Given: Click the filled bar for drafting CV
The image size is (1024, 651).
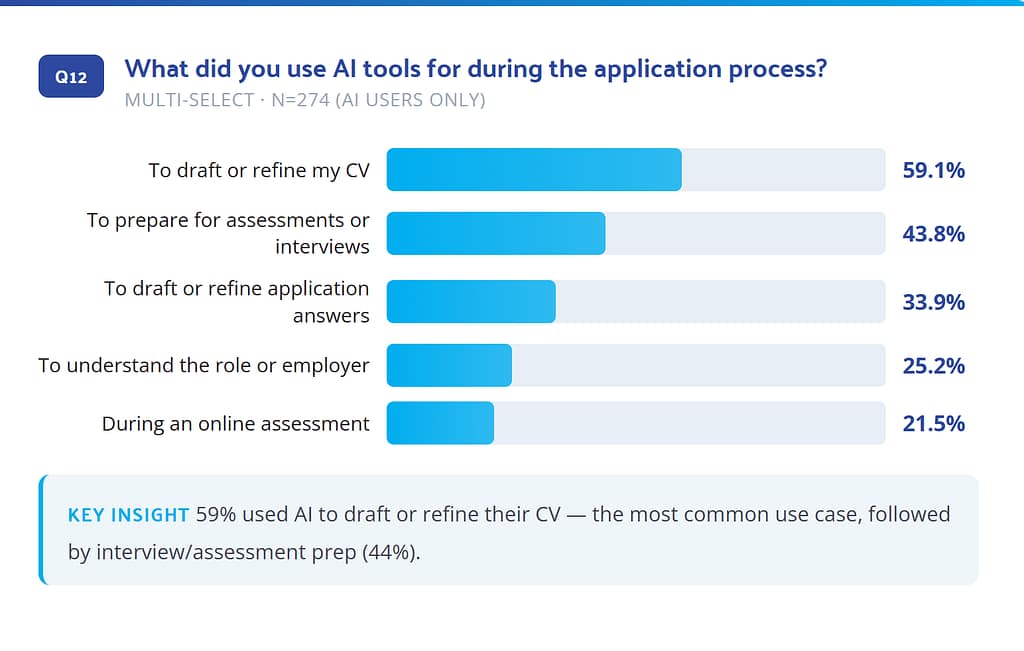Looking at the screenshot, I should [533, 170].
